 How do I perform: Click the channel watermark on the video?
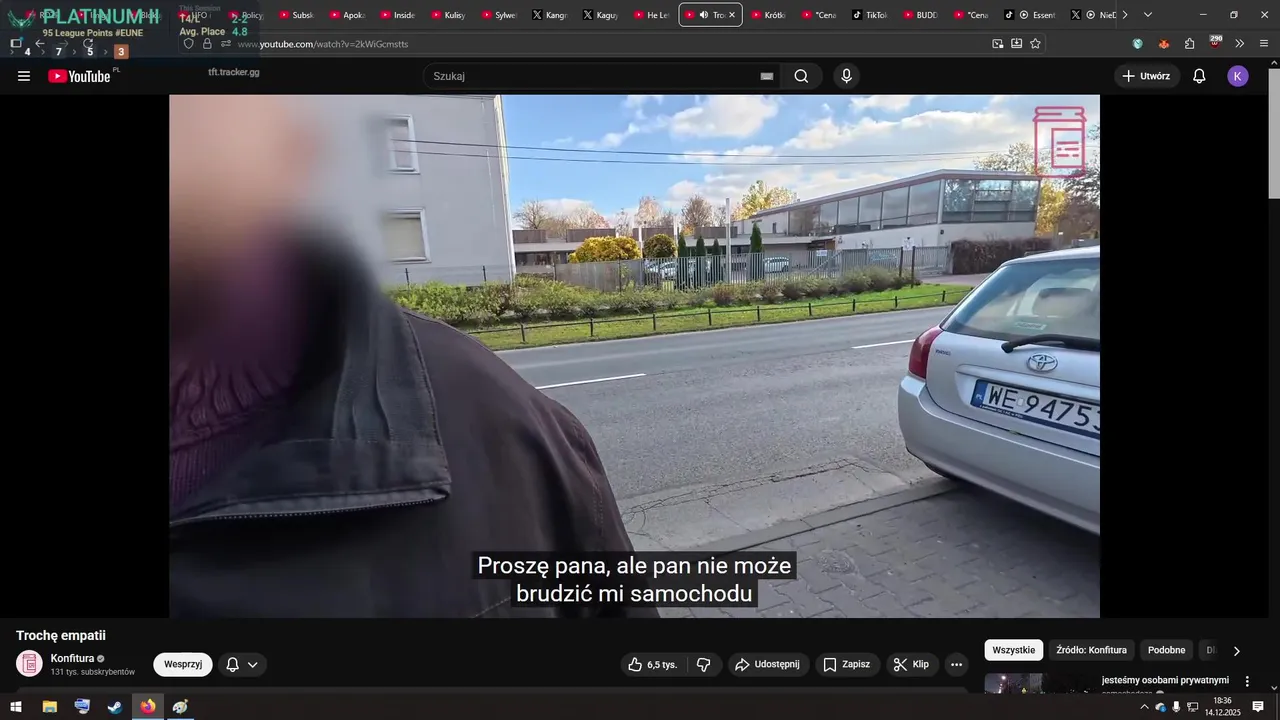click(x=1060, y=141)
